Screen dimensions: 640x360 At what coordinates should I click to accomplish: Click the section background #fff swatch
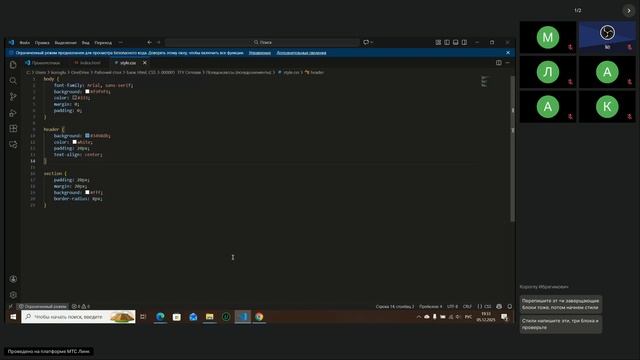[87, 192]
